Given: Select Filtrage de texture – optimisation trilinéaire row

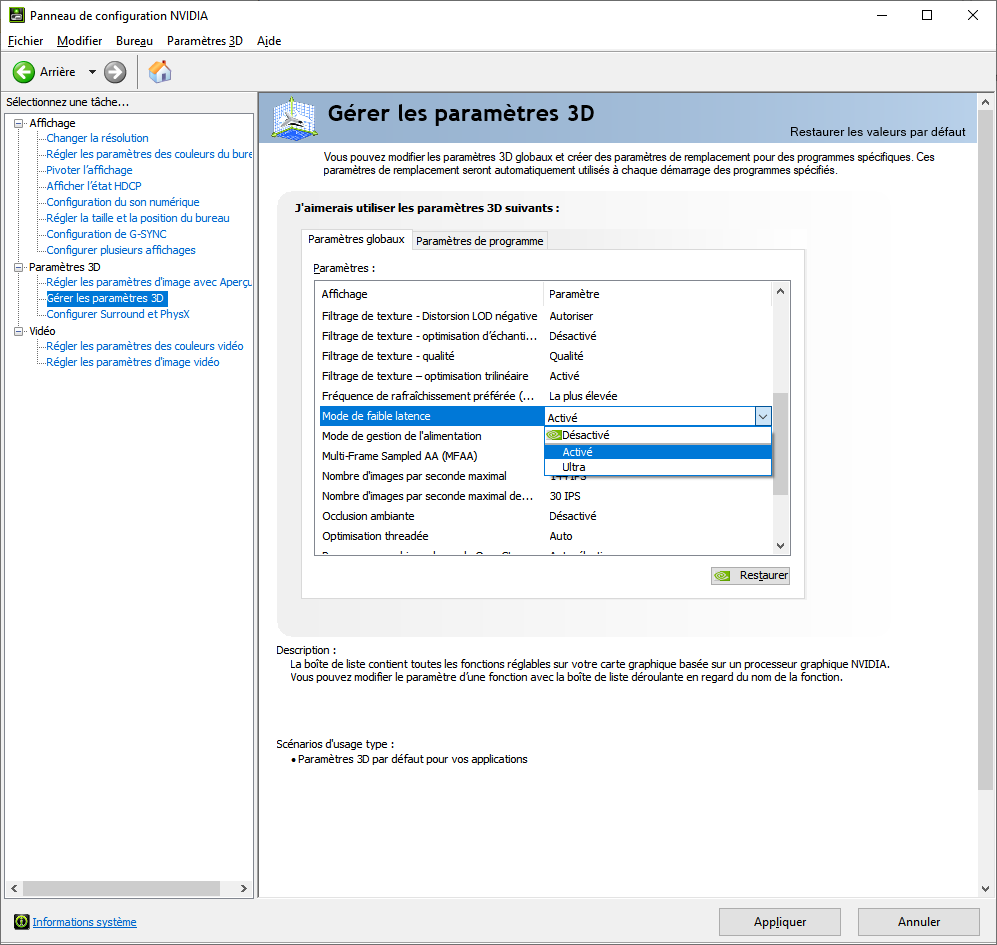Looking at the screenshot, I should point(546,376).
